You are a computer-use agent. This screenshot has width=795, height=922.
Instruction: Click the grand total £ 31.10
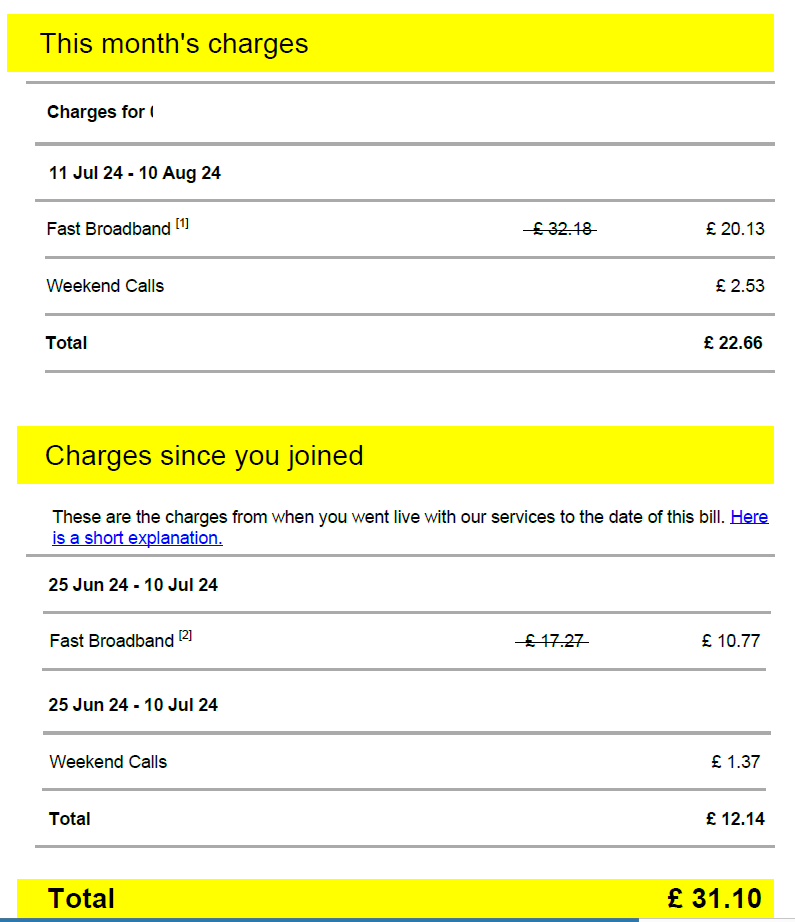(x=714, y=898)
